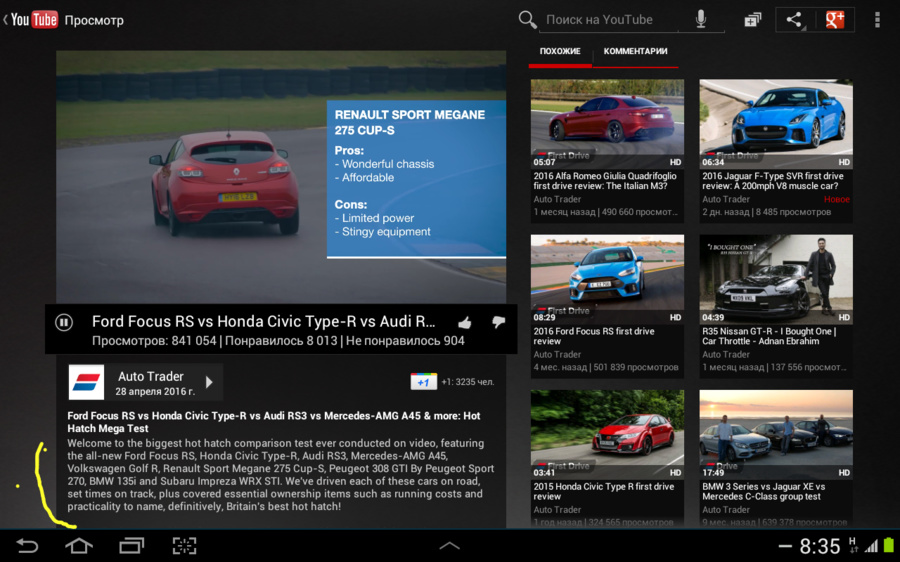Click the video title "Ford Focus RS vs Honda Civic"
The image size is (900, 562).
pos(263,321)
